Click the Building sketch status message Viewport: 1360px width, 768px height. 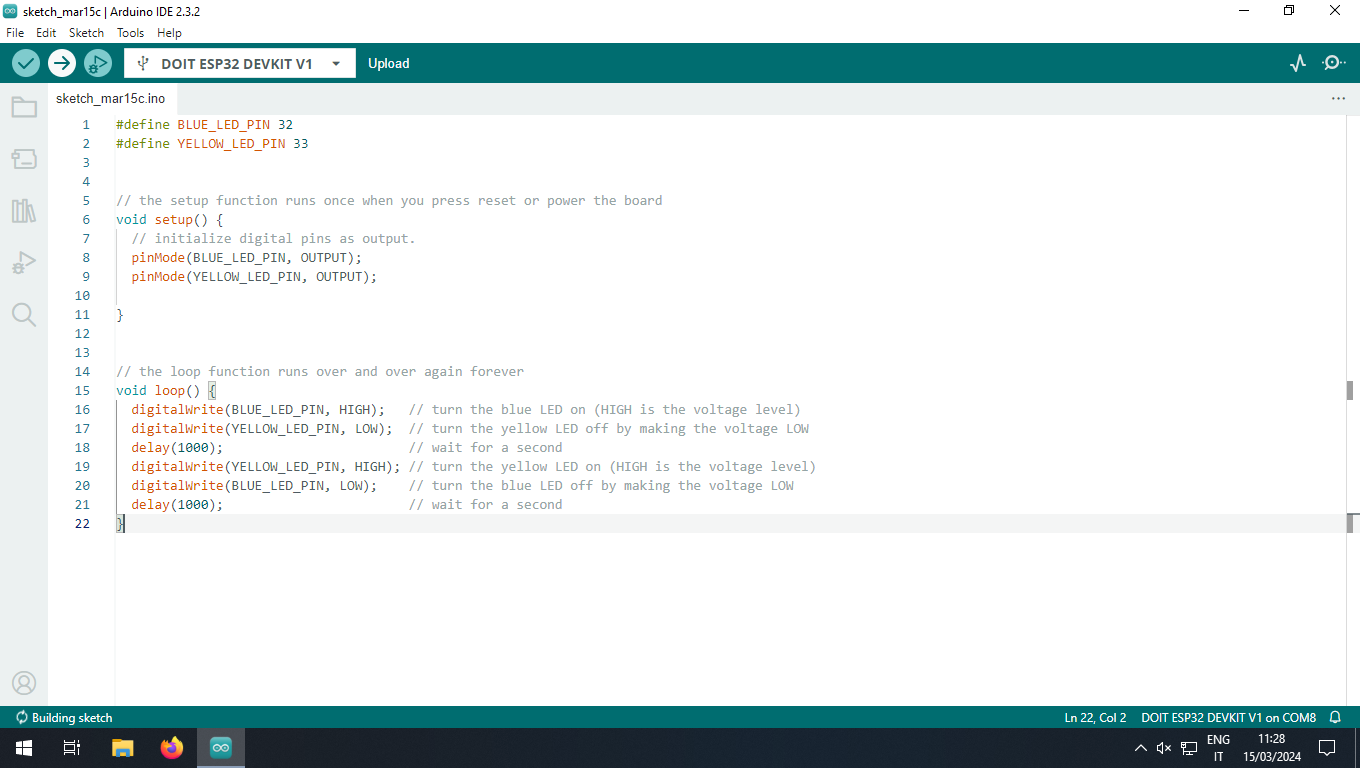(64, 718)
